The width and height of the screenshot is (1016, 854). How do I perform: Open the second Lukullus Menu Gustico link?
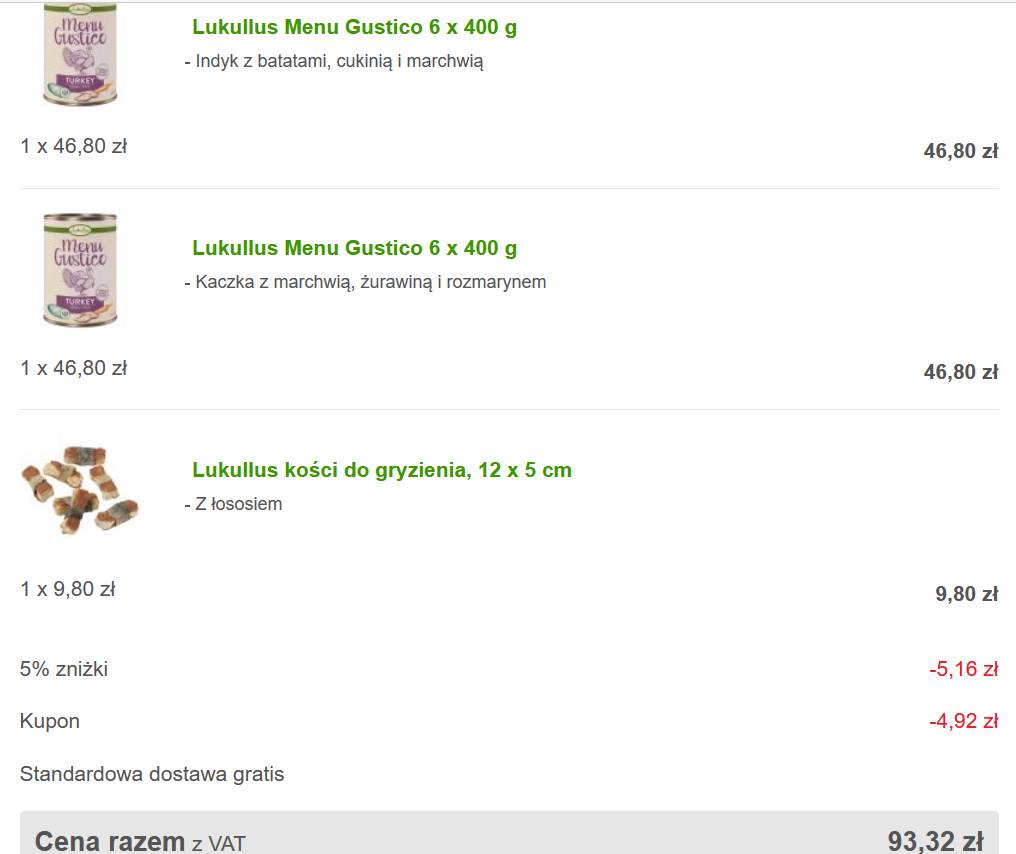click(354, 248)
